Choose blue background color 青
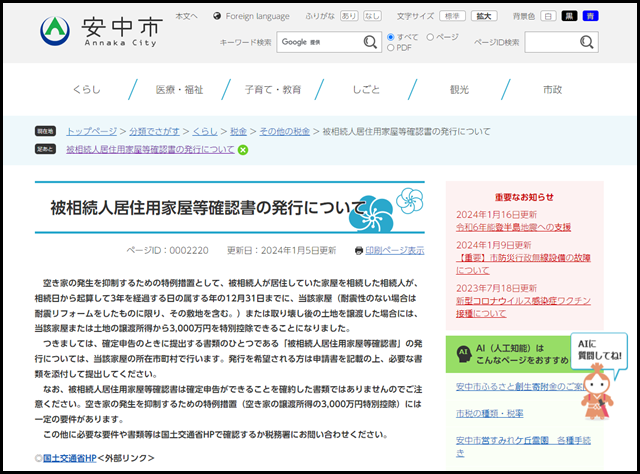 point(591,16)
